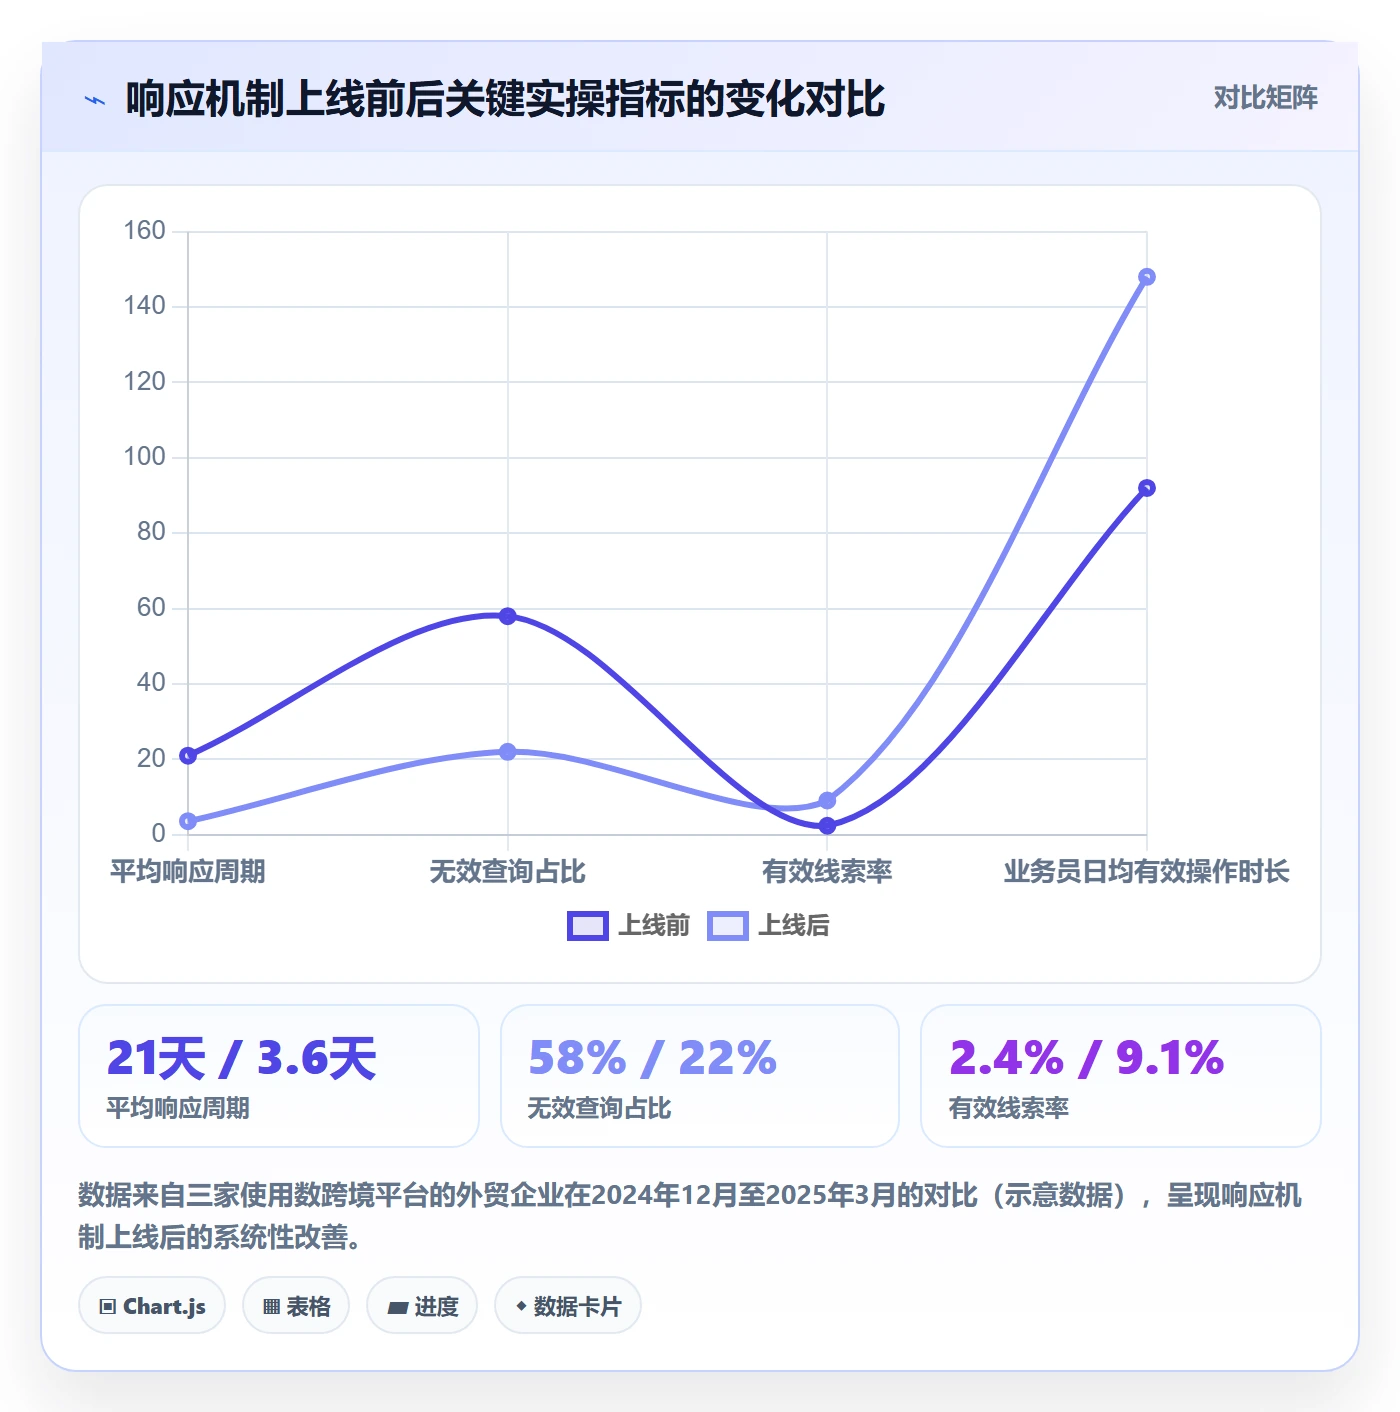Screen dimensions: 1400x1412
Task: Click the y-axis tick value 100
Action: [144, 457]
